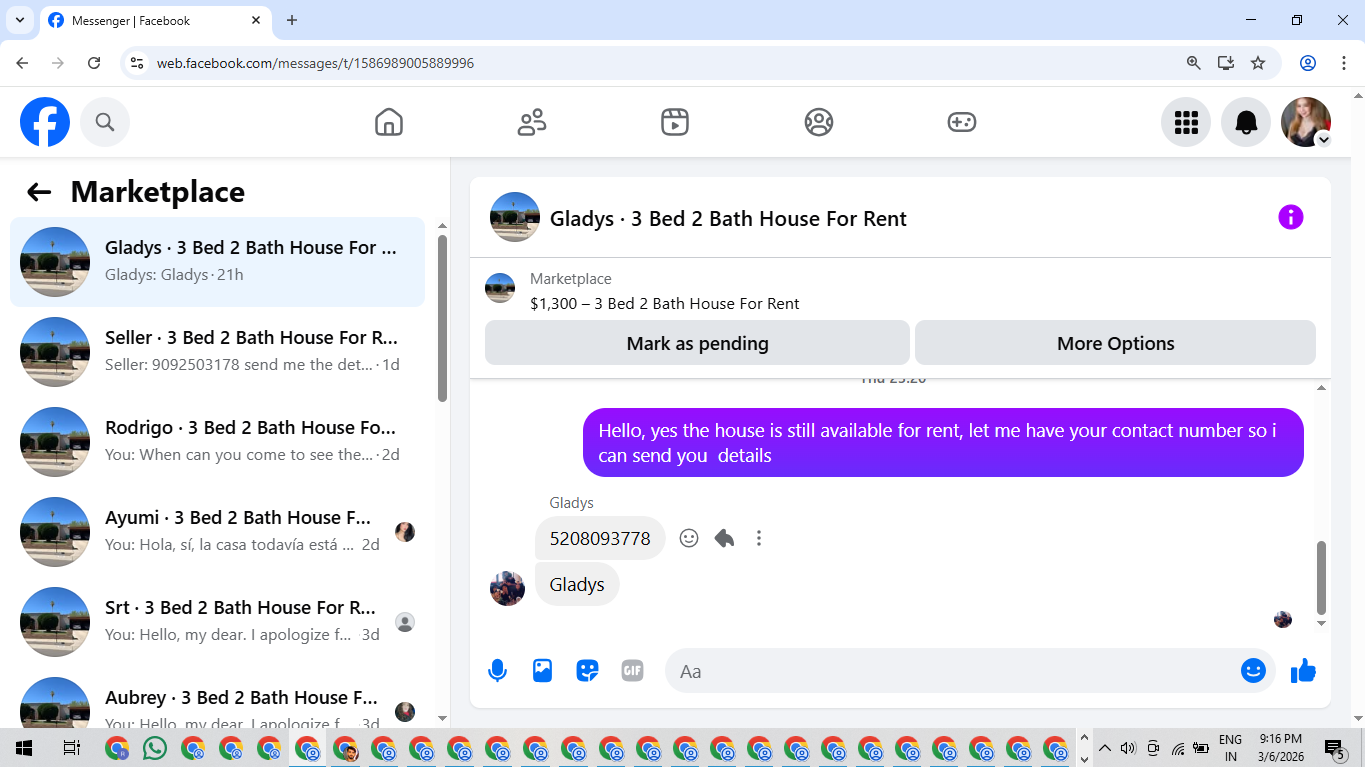Select the purple sent message bubble
1365x767 pixels.
[x=943, y=442]
